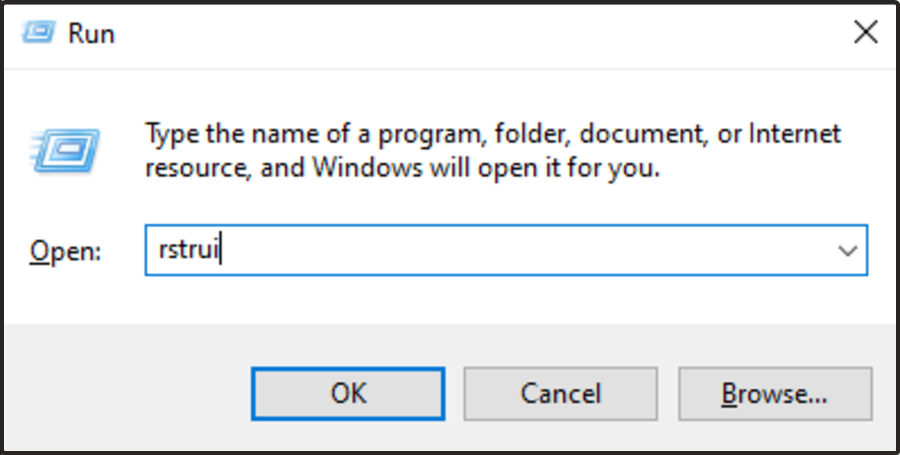Image resolution: width=900 pixels, height=455 pixels.
Task: Click the large Run program icon
Action: [x=65, y=150]
